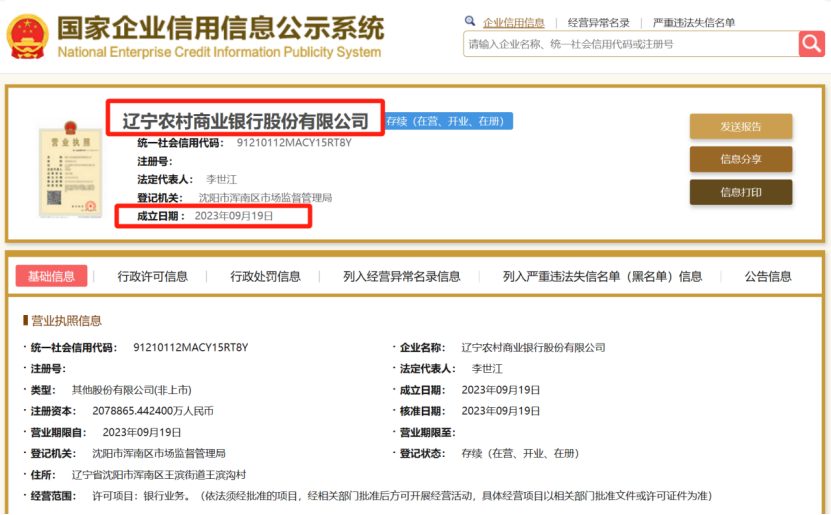Click the red search magnifier button
Screen dimensions: 831x515
coord(811,43)
